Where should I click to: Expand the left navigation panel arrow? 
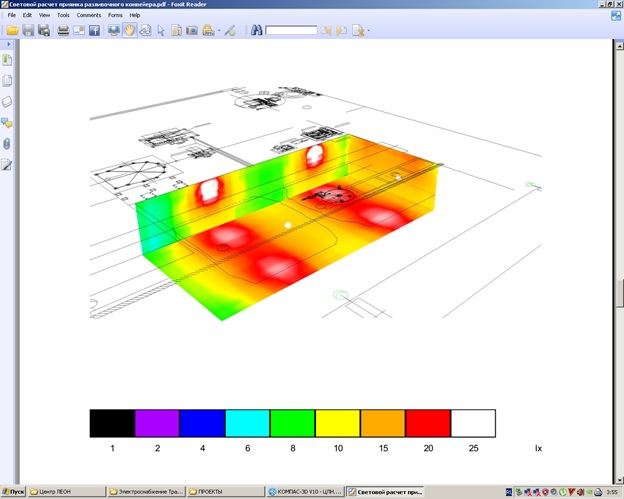[x=8, y=44]
